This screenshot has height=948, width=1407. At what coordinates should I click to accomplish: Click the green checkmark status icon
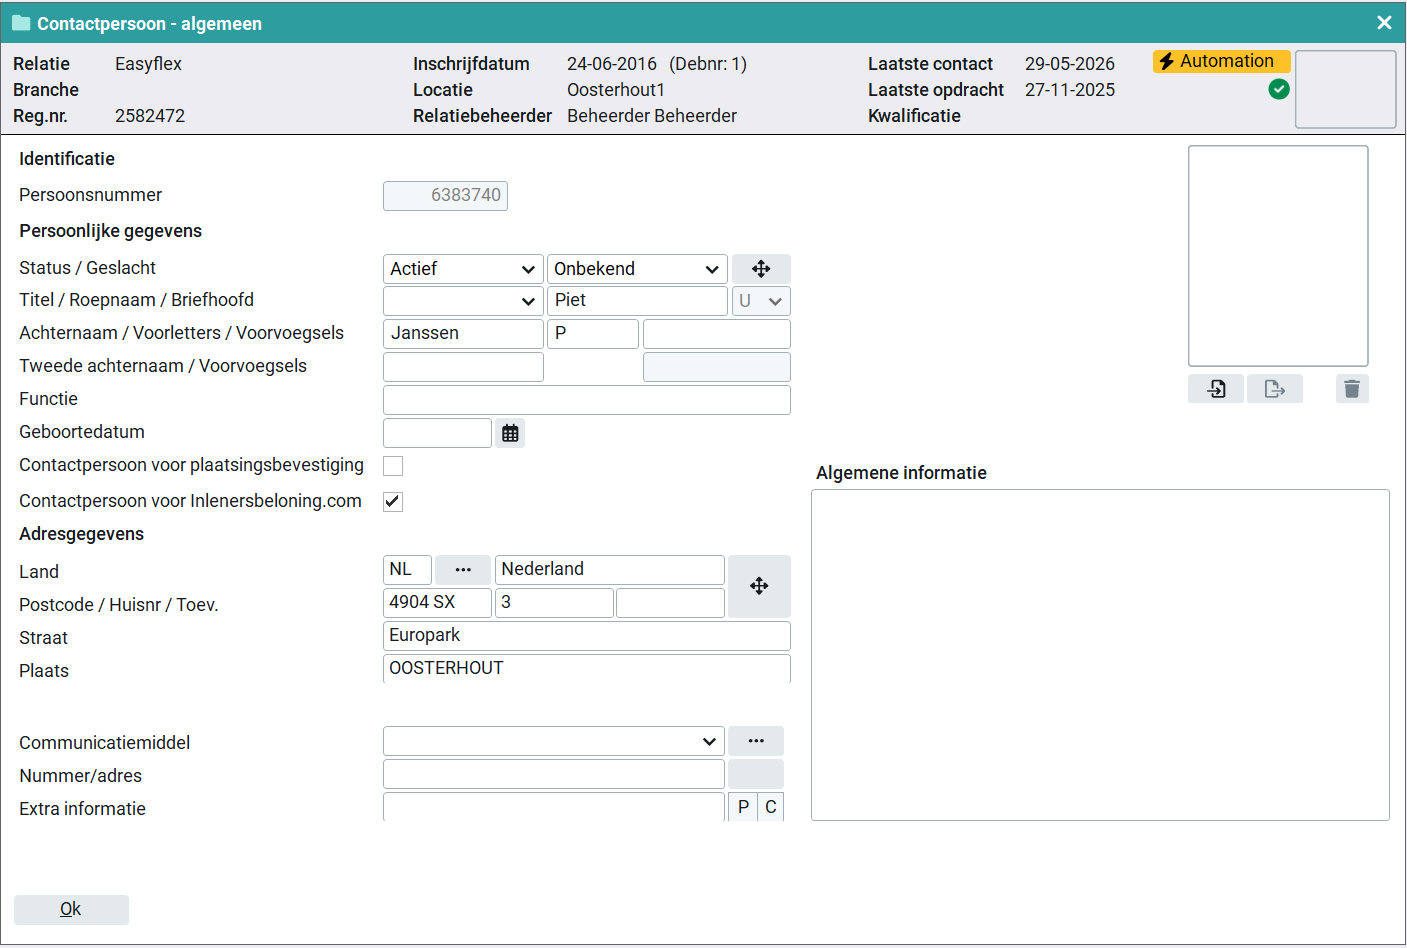[x=1279, y=89]
